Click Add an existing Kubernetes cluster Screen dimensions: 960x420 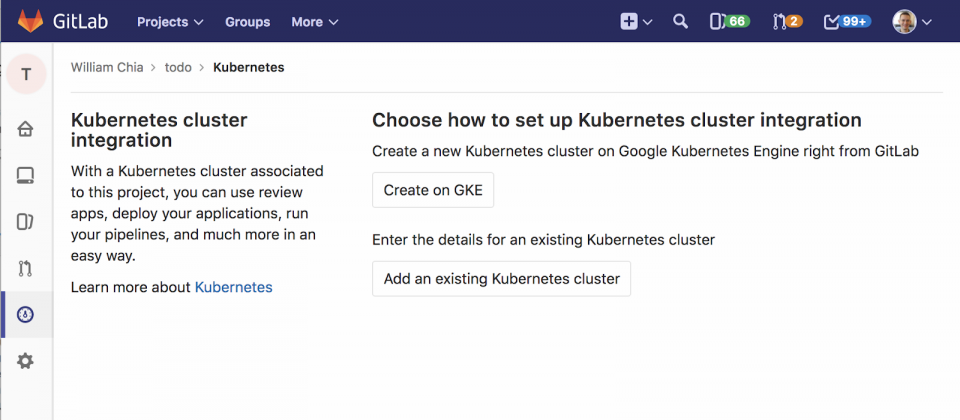[x=501, y=279]
